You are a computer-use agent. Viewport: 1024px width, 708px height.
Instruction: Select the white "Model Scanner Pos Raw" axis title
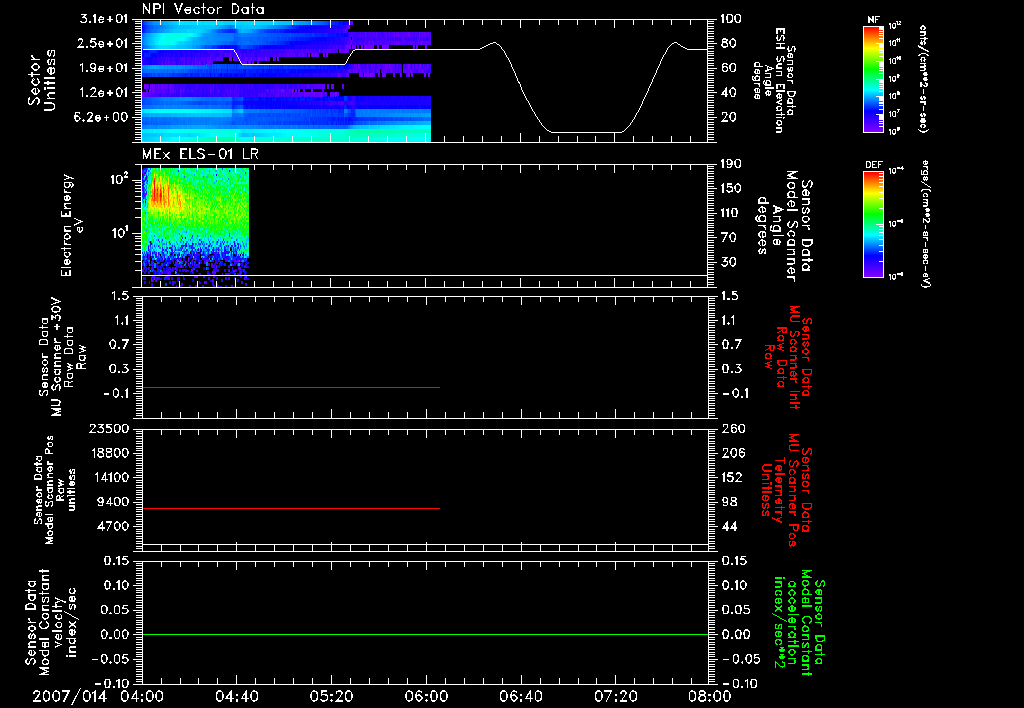coord(55,490)
